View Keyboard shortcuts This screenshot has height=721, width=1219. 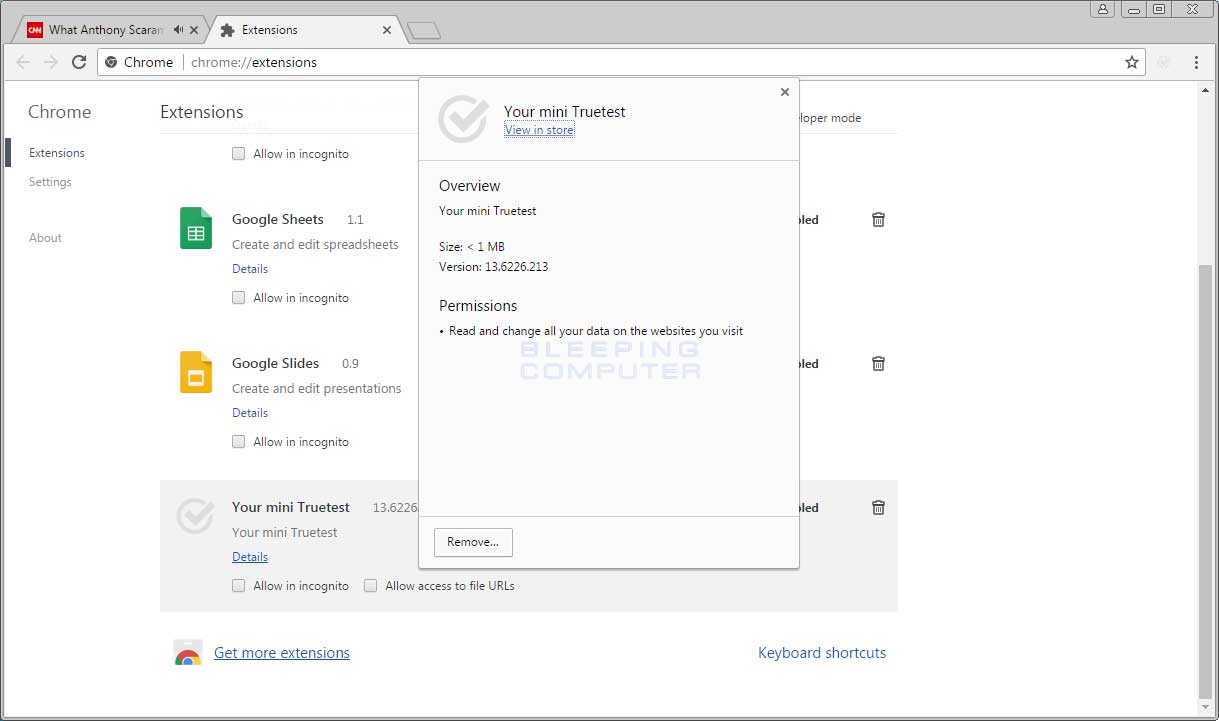point(822,652)
